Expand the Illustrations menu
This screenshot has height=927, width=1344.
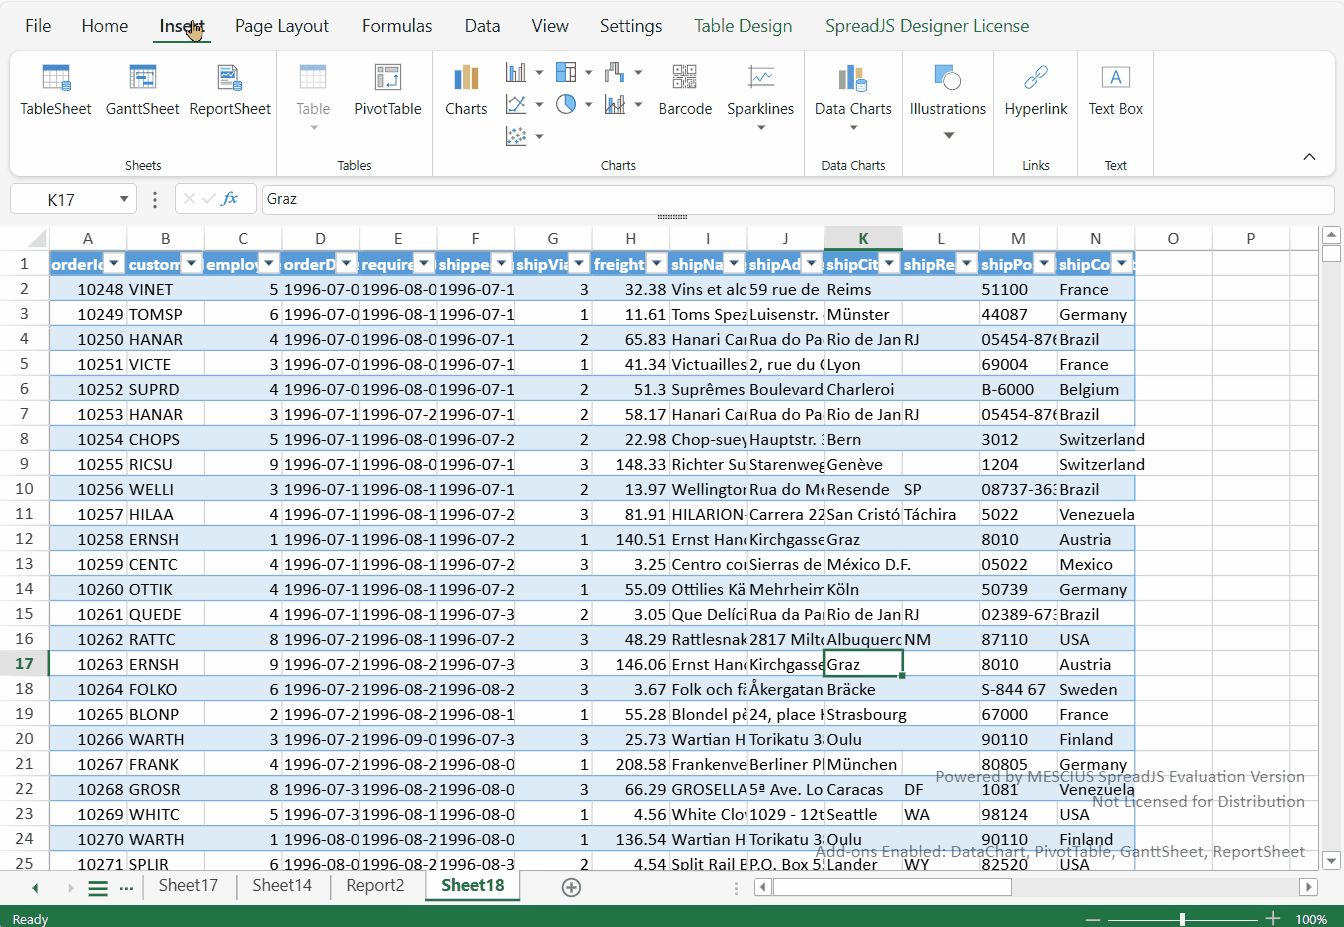(x=948, y=135)
